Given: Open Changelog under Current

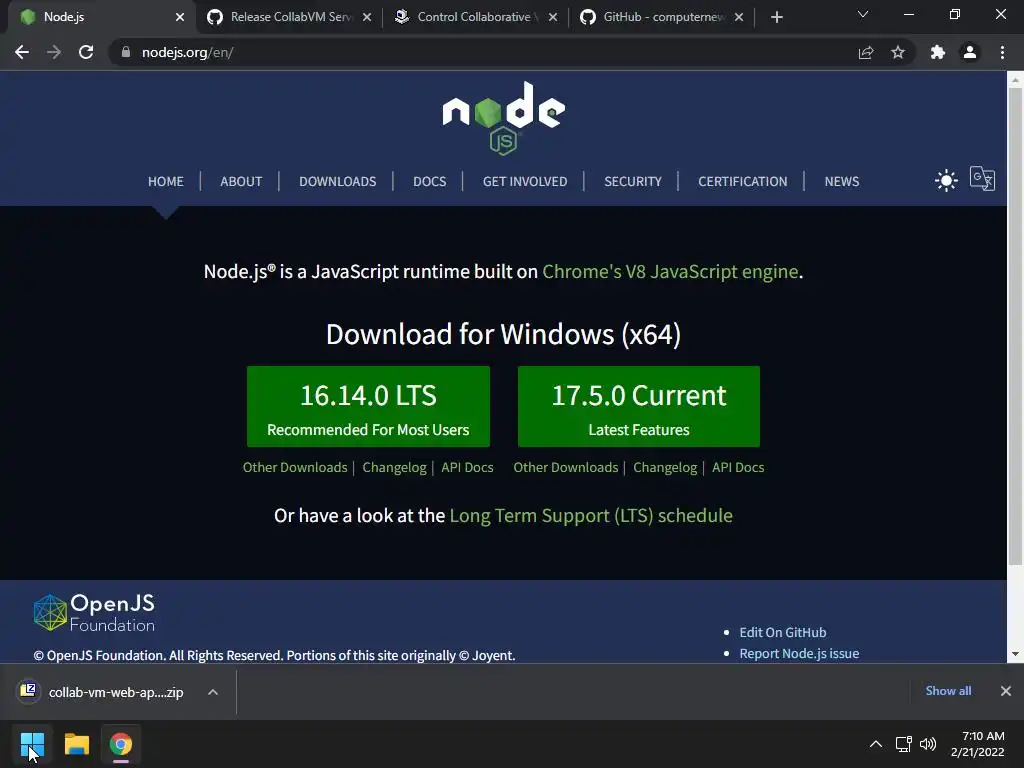Looking at the screenshot, I should (665, 468).
